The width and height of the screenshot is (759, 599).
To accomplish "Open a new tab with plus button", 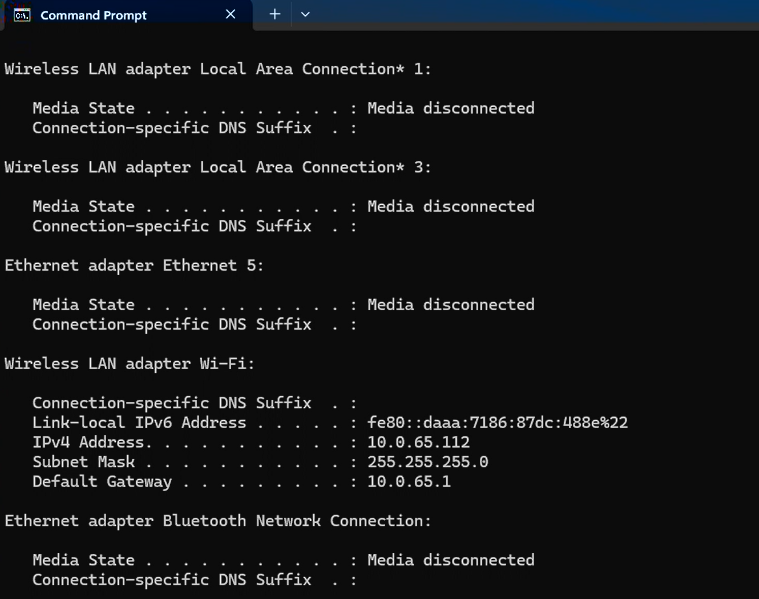I will pyautogui.click(x=275, y=15).
